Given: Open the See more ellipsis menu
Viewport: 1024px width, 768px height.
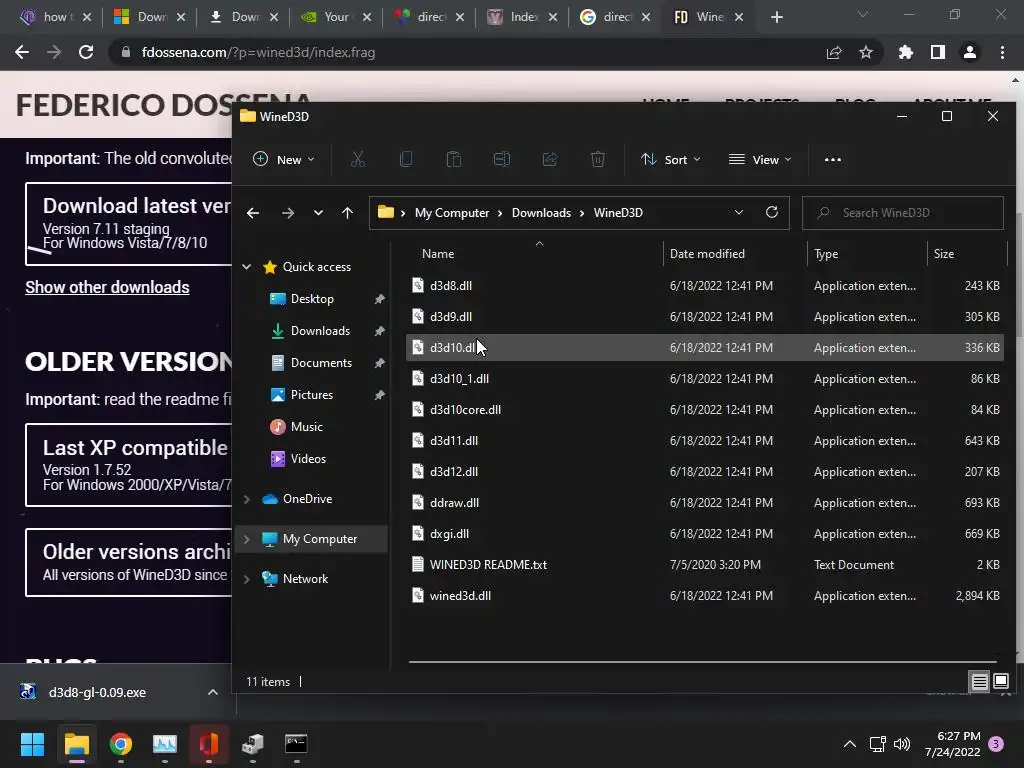Looking at the screenshot, I should pos(833,159).
